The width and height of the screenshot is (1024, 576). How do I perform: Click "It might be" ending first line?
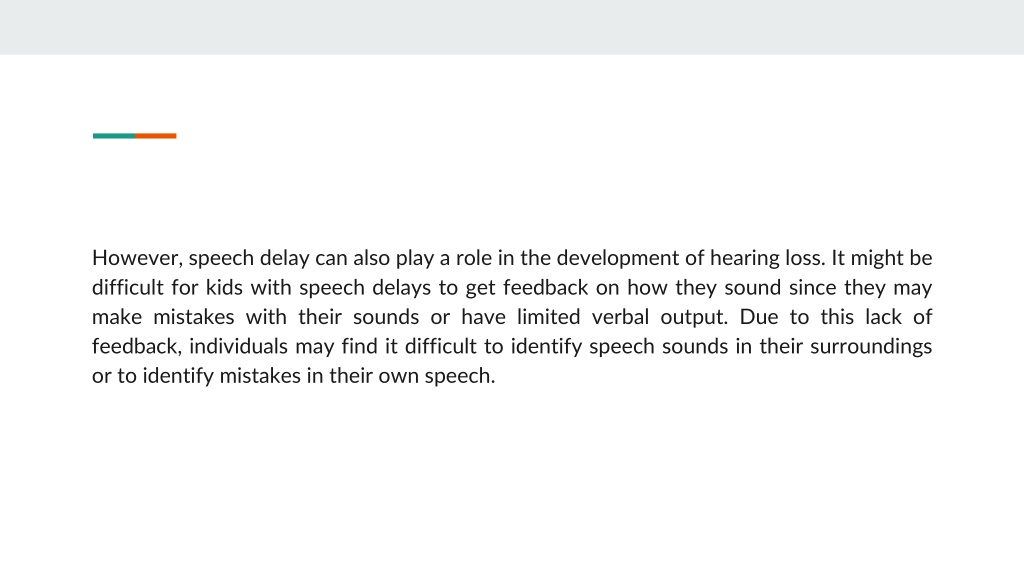tap(882, 258)
